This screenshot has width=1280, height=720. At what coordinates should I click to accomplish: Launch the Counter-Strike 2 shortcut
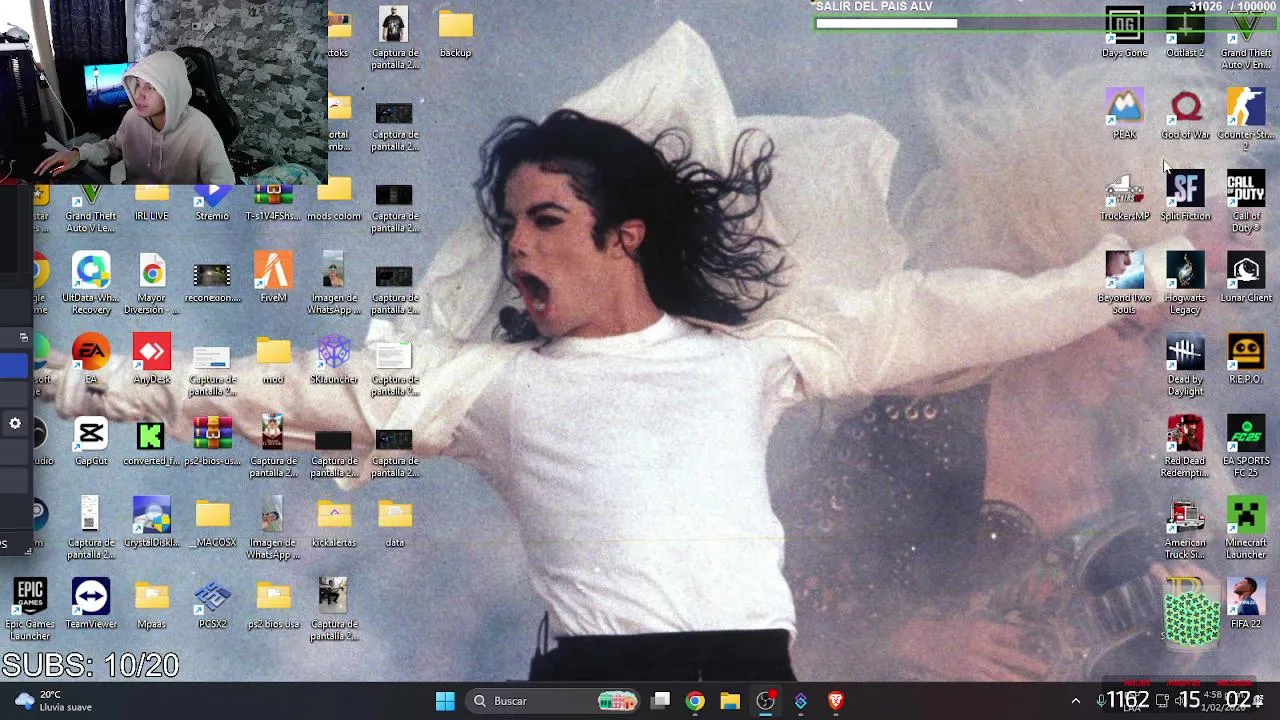1246,120
